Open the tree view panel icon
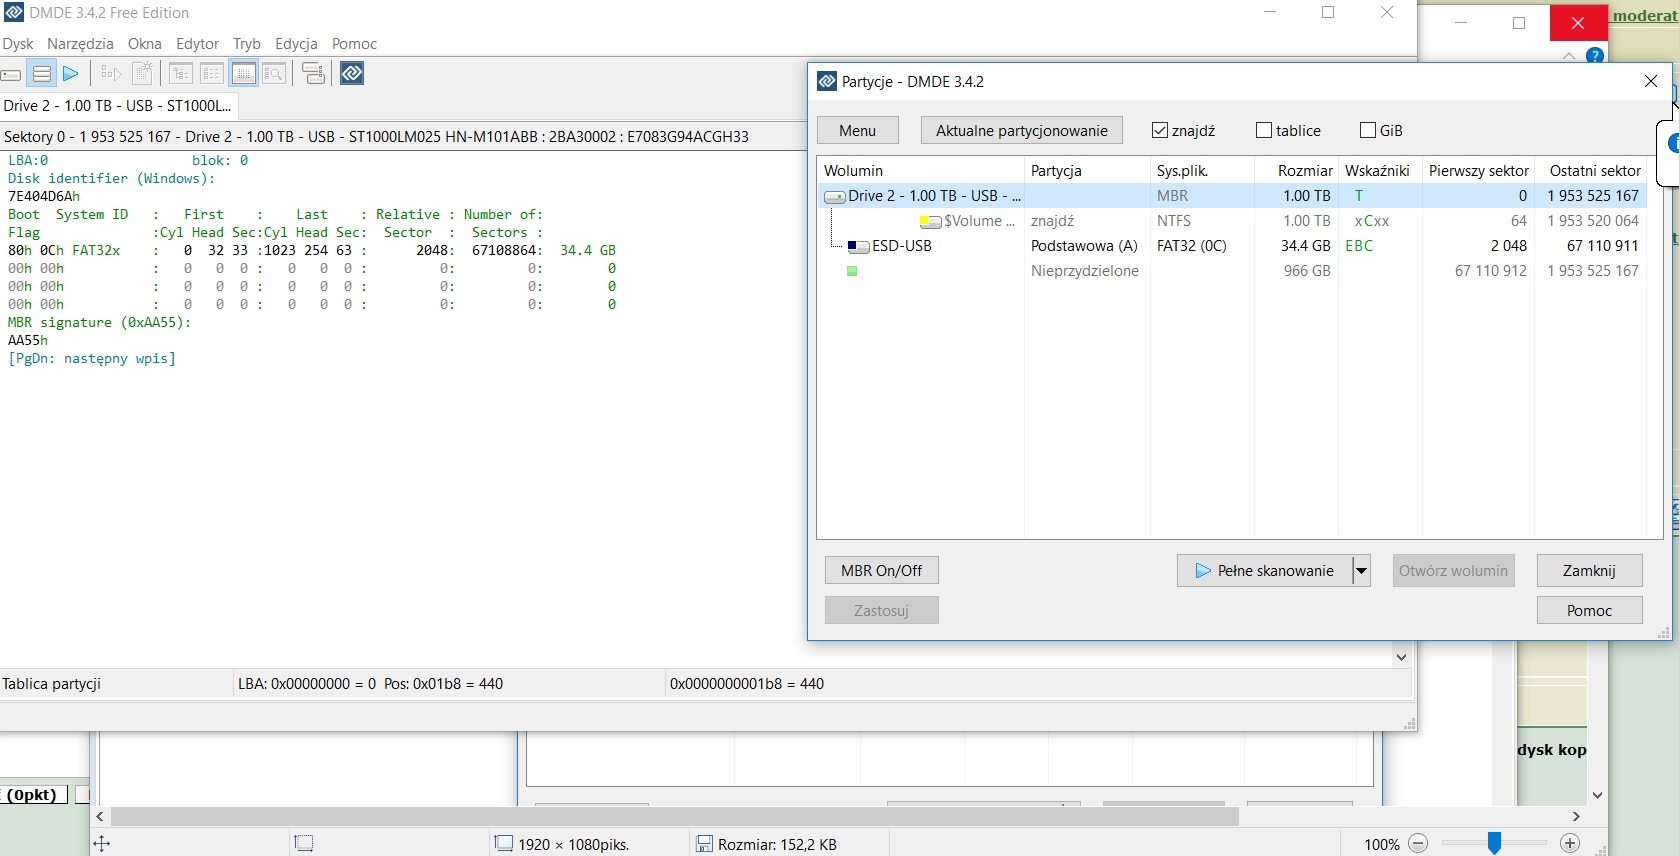Screen dimensions: 1679x856 coord(181,74)
